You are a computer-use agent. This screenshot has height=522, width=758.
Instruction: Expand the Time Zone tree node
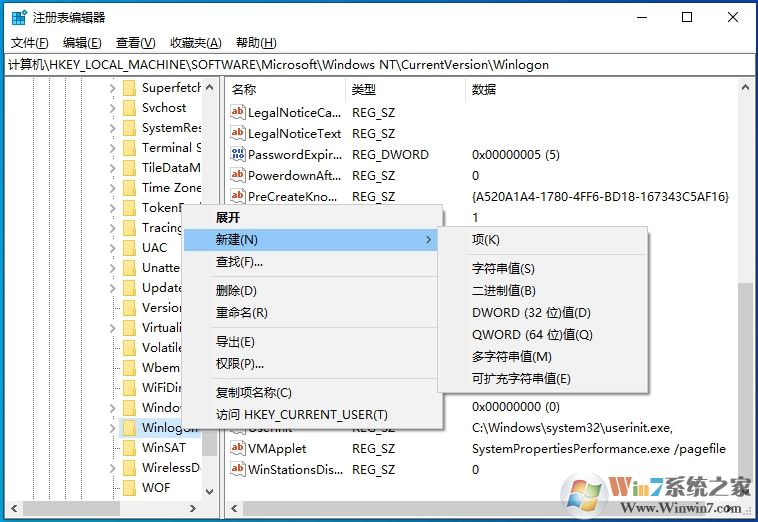click(113, 188)
